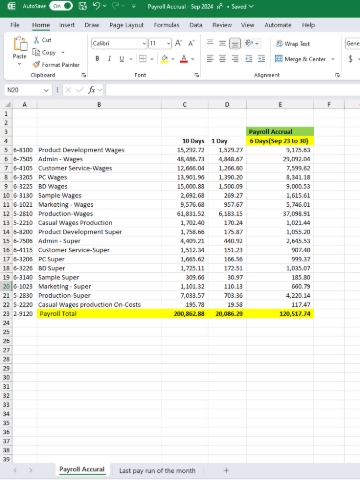Open the Undo history dropdown arrow
The image size is (360, 480).
tap(105, 6)
